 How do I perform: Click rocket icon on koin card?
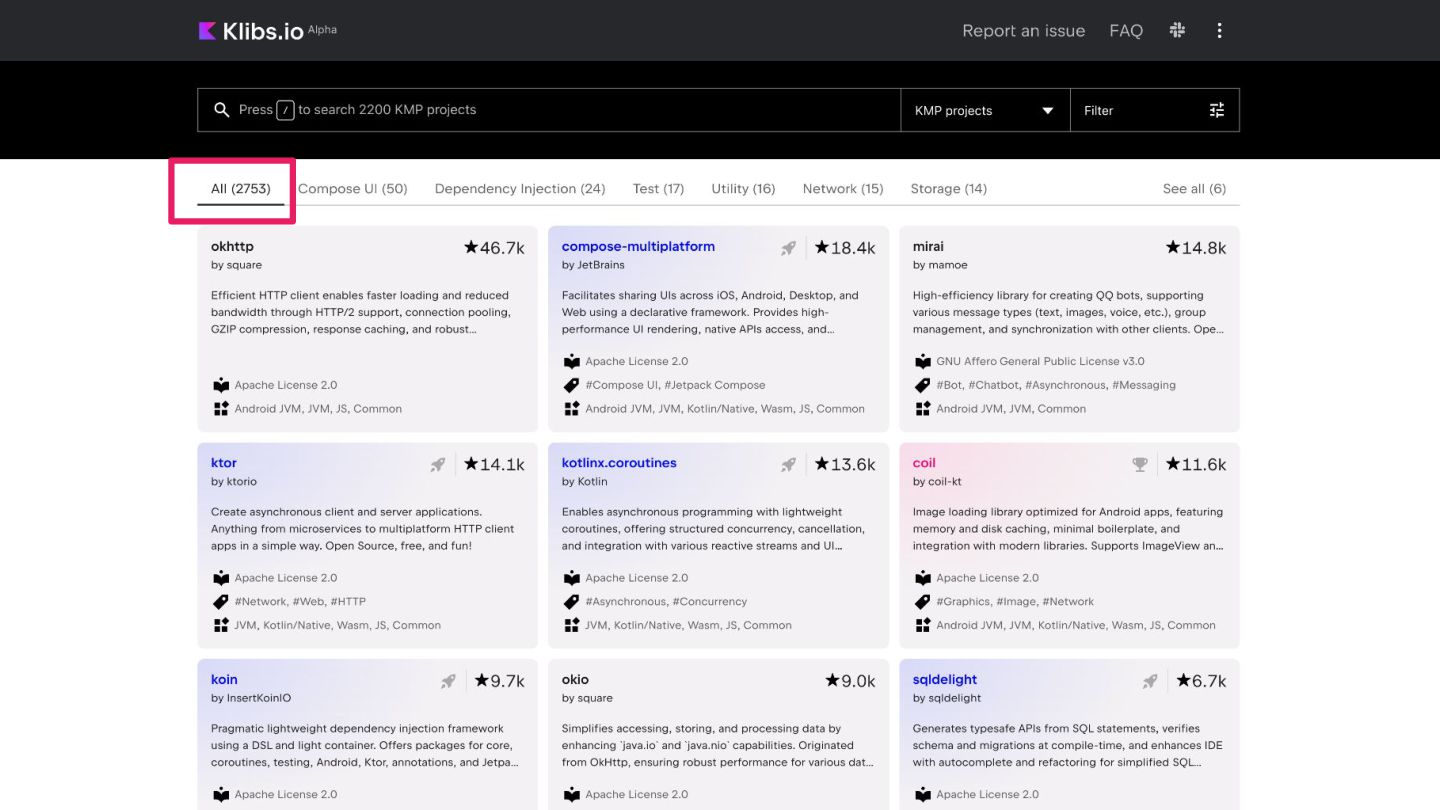[x=447, y=681]
